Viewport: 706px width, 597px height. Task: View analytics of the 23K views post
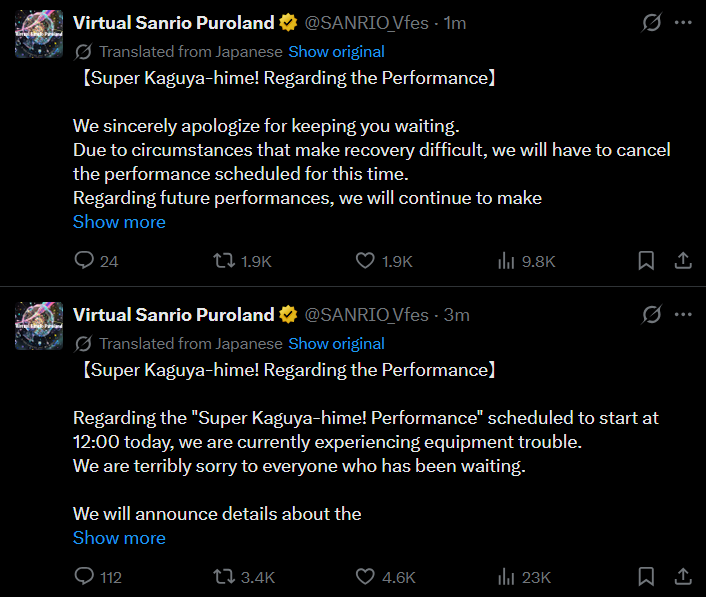506,577
